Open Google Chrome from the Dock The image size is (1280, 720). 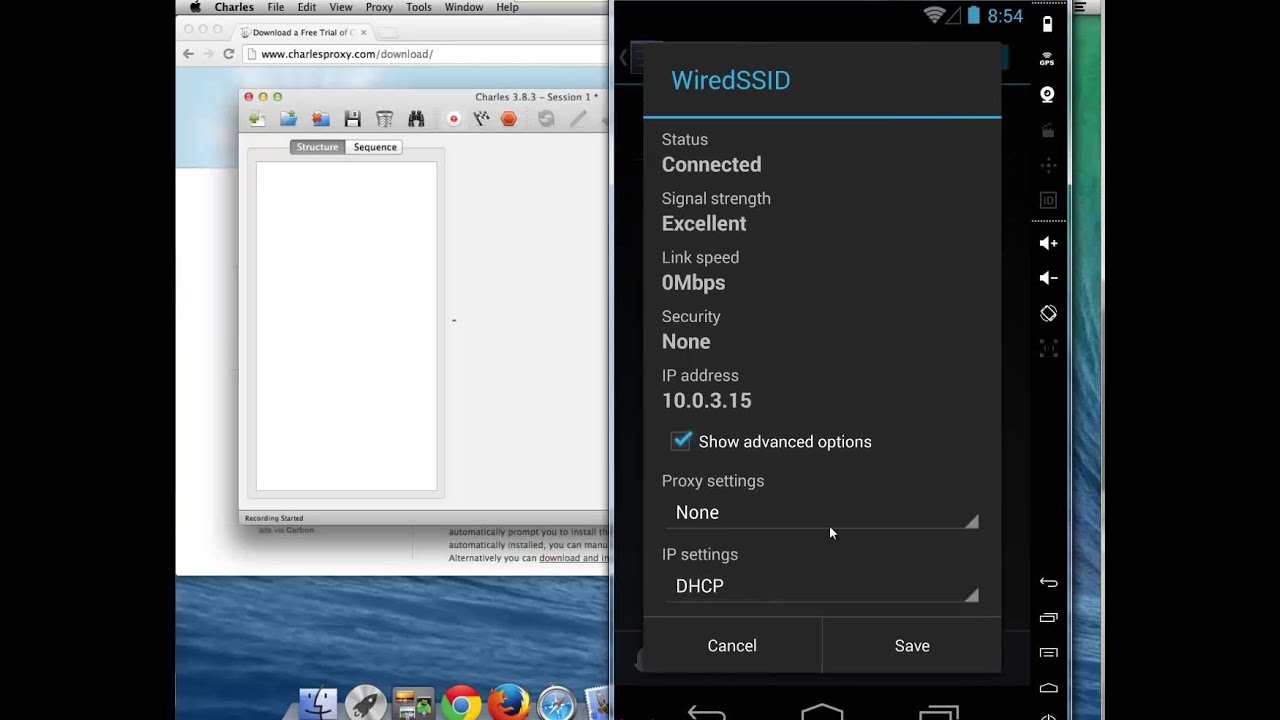click(461, 704)
